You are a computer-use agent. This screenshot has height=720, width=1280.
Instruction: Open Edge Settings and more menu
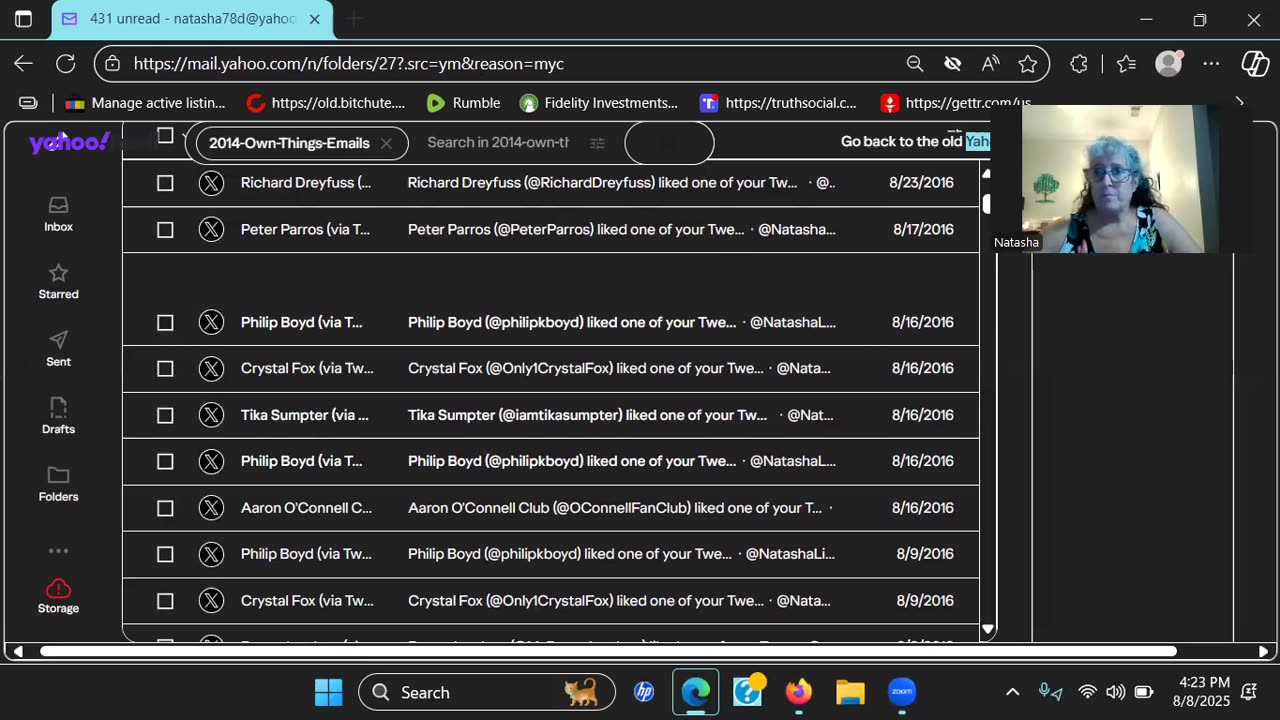point(1211,63)
